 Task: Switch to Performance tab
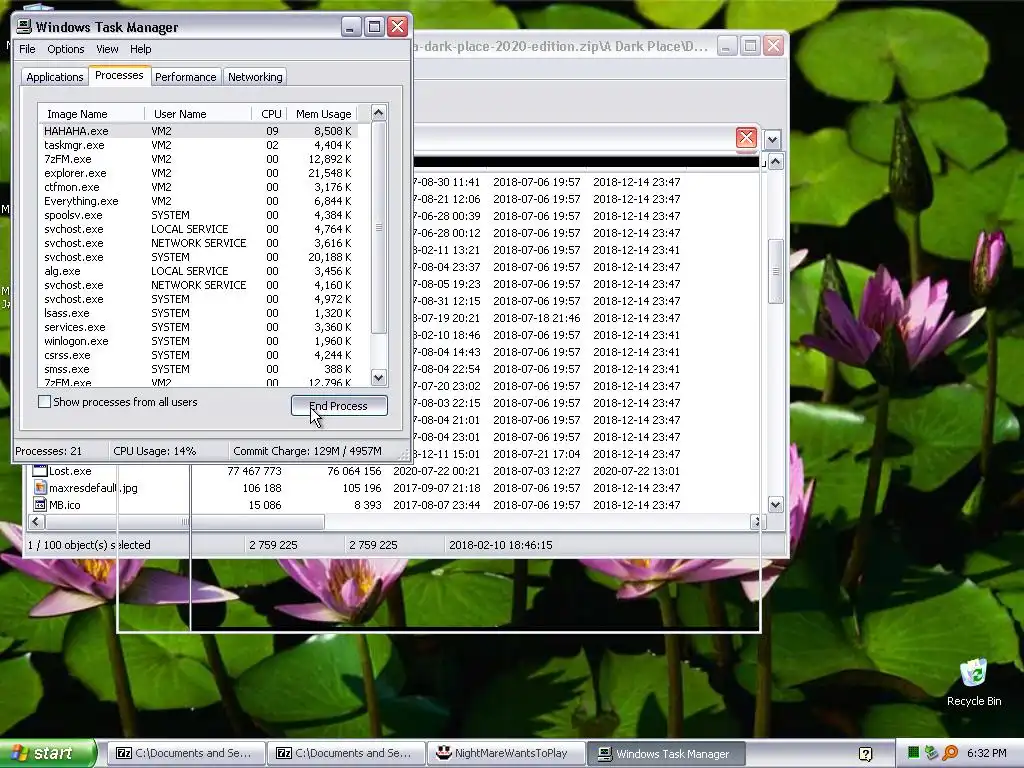coord(185,77)
